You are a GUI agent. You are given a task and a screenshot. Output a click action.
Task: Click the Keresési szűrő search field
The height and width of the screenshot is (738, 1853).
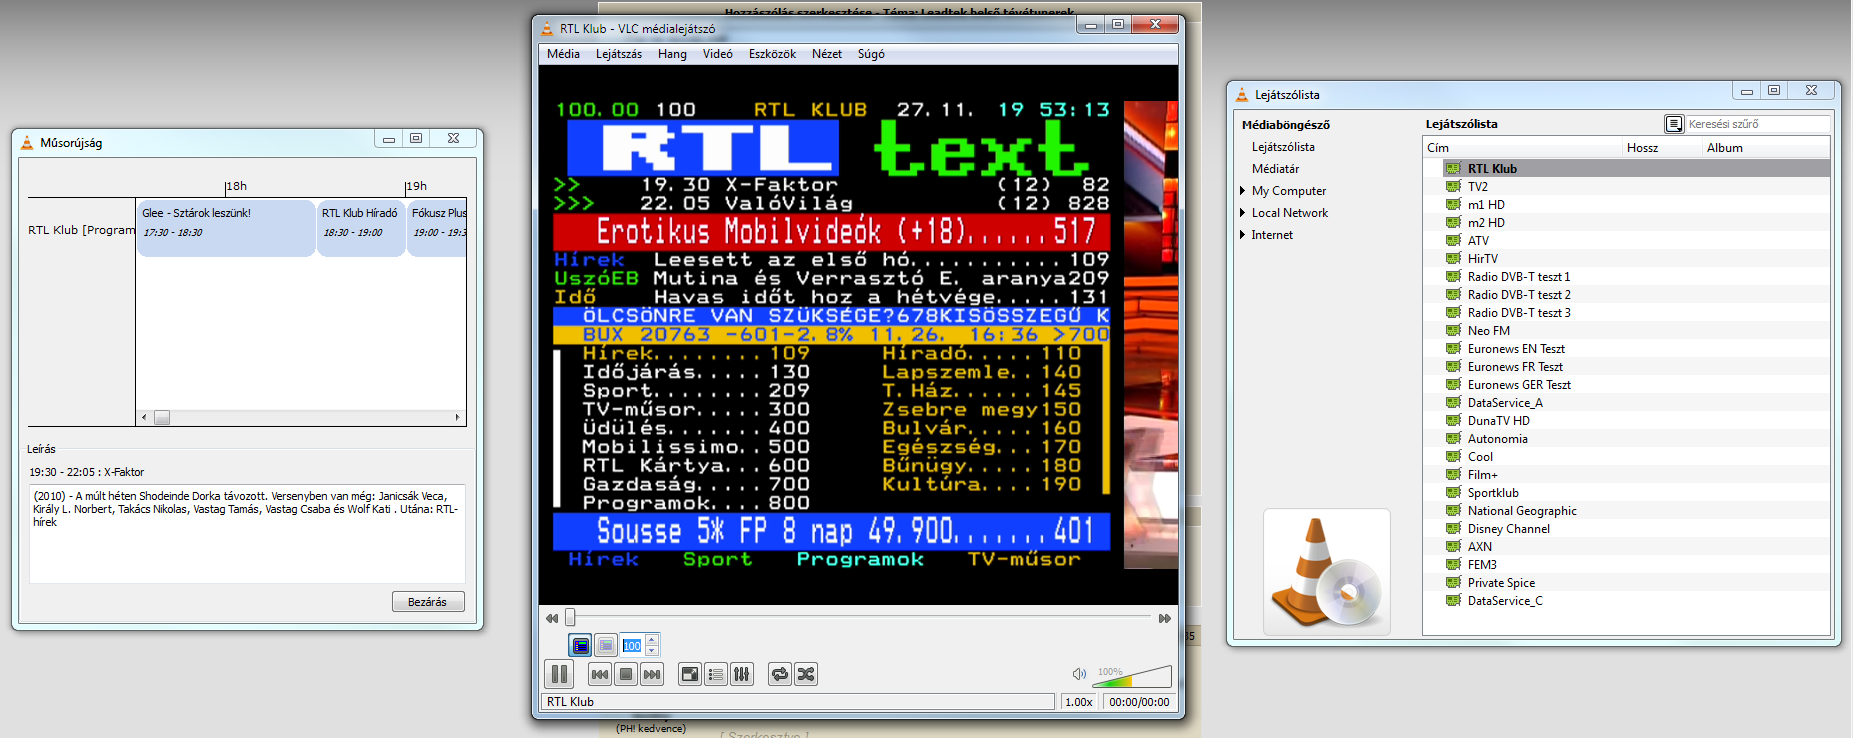1758,124
